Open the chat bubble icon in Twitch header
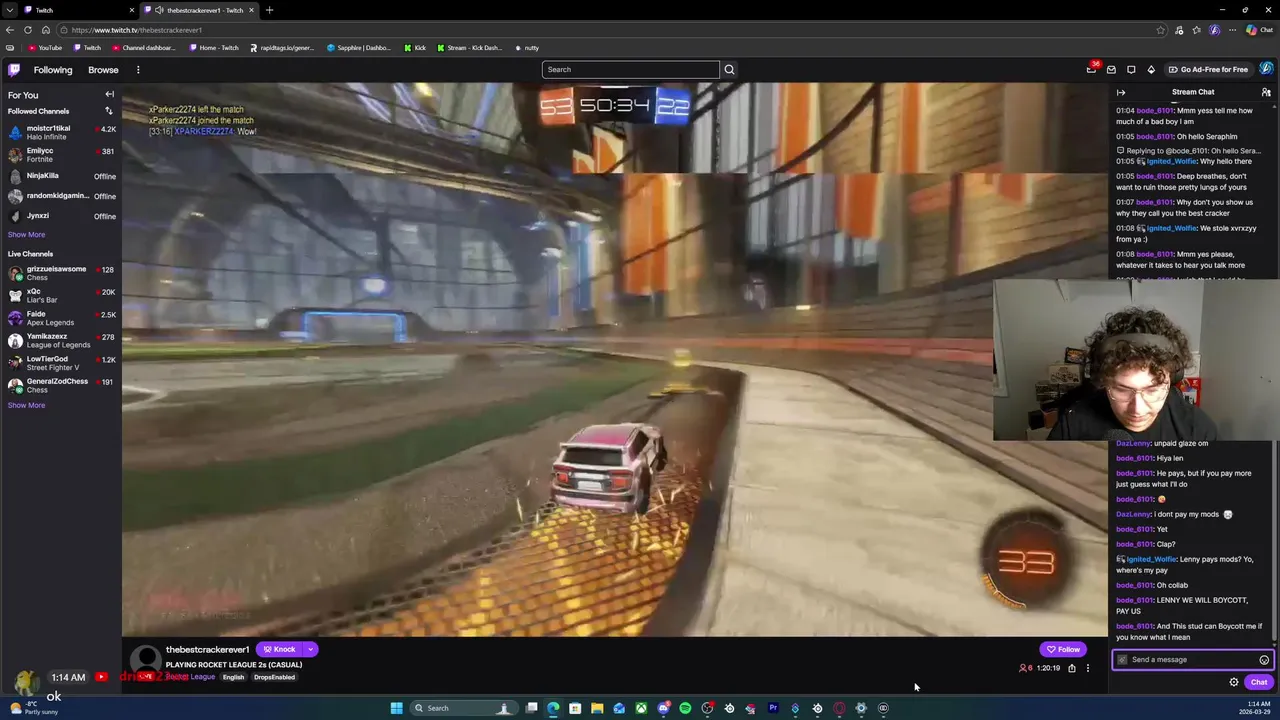The height and width of the screenshot is (720, 1280). pos(1131,69)
